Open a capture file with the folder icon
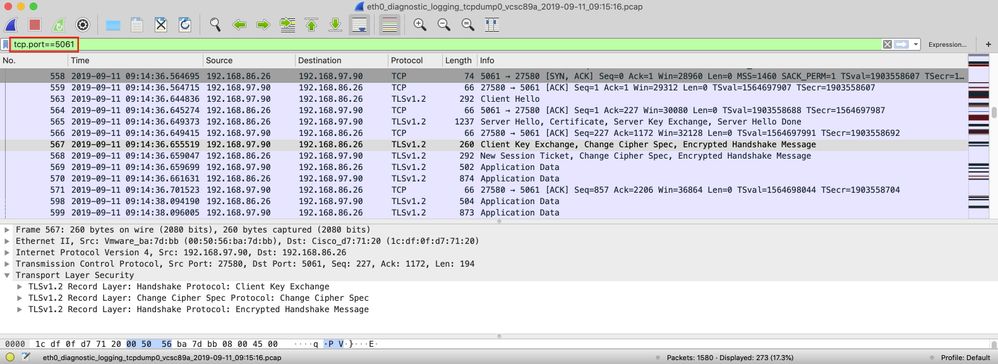 pos(113,25)
